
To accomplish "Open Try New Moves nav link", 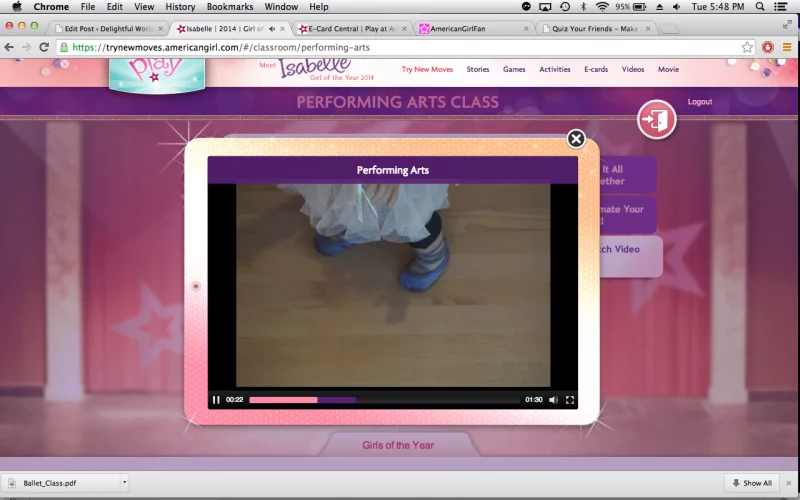I will pos(427,69).
